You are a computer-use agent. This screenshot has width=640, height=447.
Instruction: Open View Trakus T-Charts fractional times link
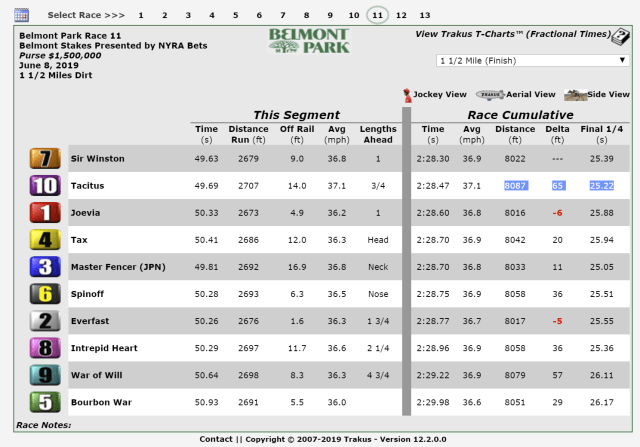click(x=513, y=34)
